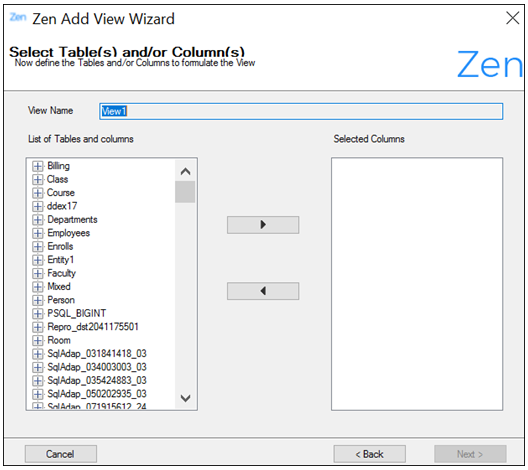Expand the SqlAdap_050202935_03 table node
The width and height of the screenshot is (528, 470).
coord(38,394)
